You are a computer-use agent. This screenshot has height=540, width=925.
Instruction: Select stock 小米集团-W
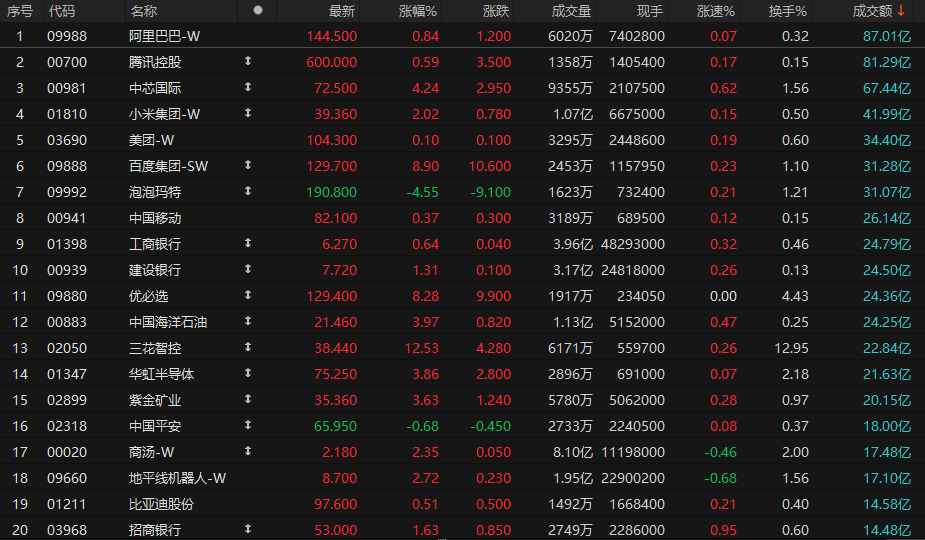(165, 114)
